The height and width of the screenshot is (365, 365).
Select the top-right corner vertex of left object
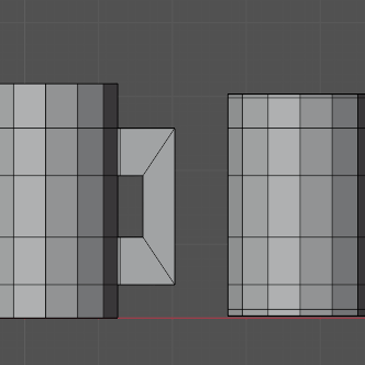(117, 84)
